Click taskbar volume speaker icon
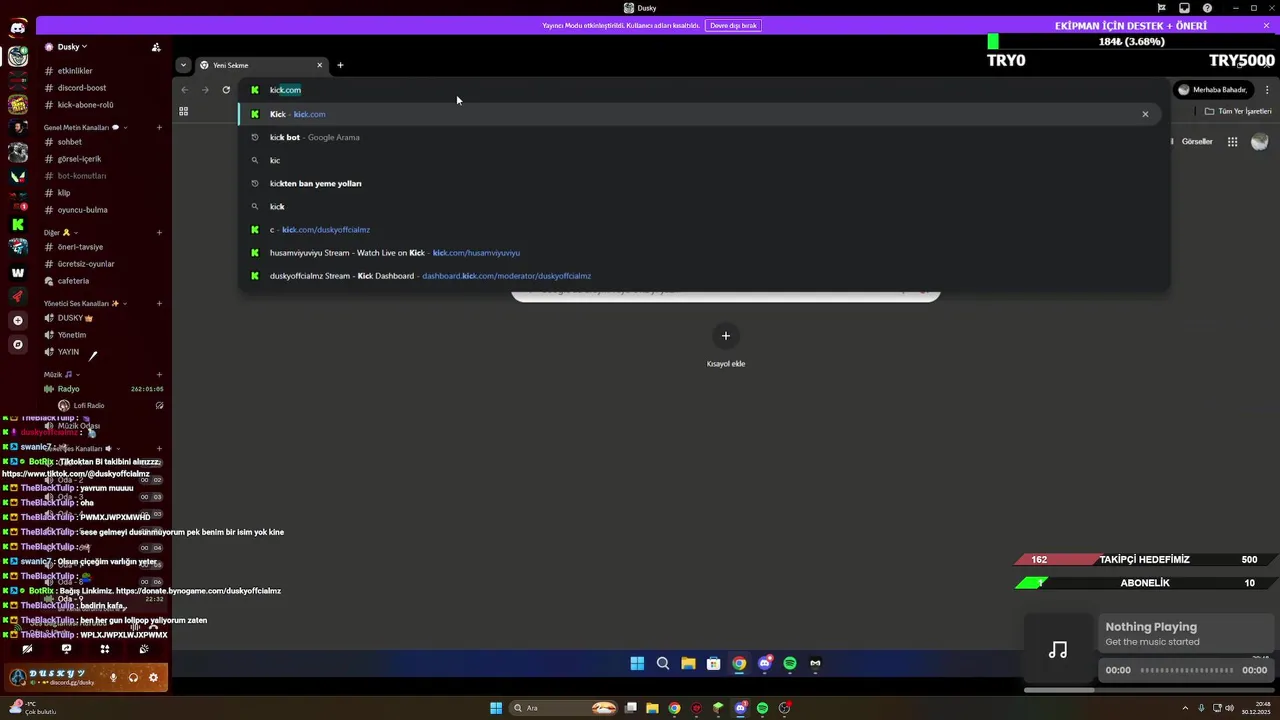The image size is (1280, 720). tap(1231, 708)
